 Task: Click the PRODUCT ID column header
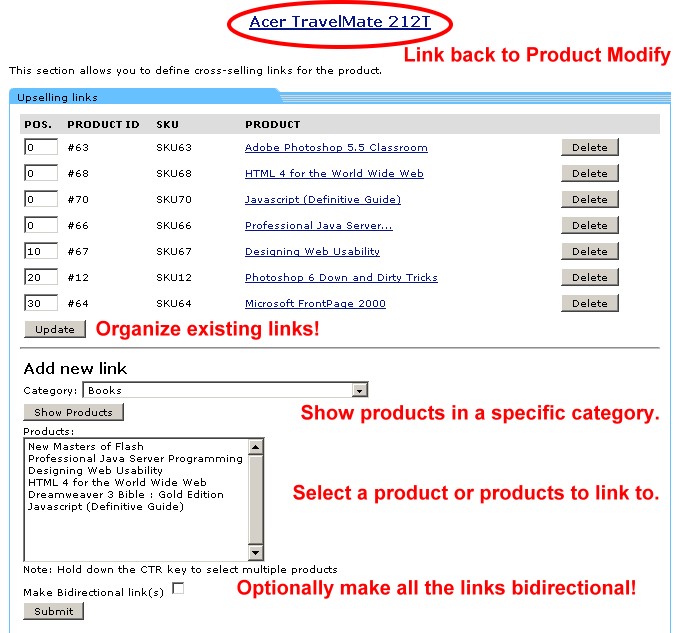tap(103, 124)
